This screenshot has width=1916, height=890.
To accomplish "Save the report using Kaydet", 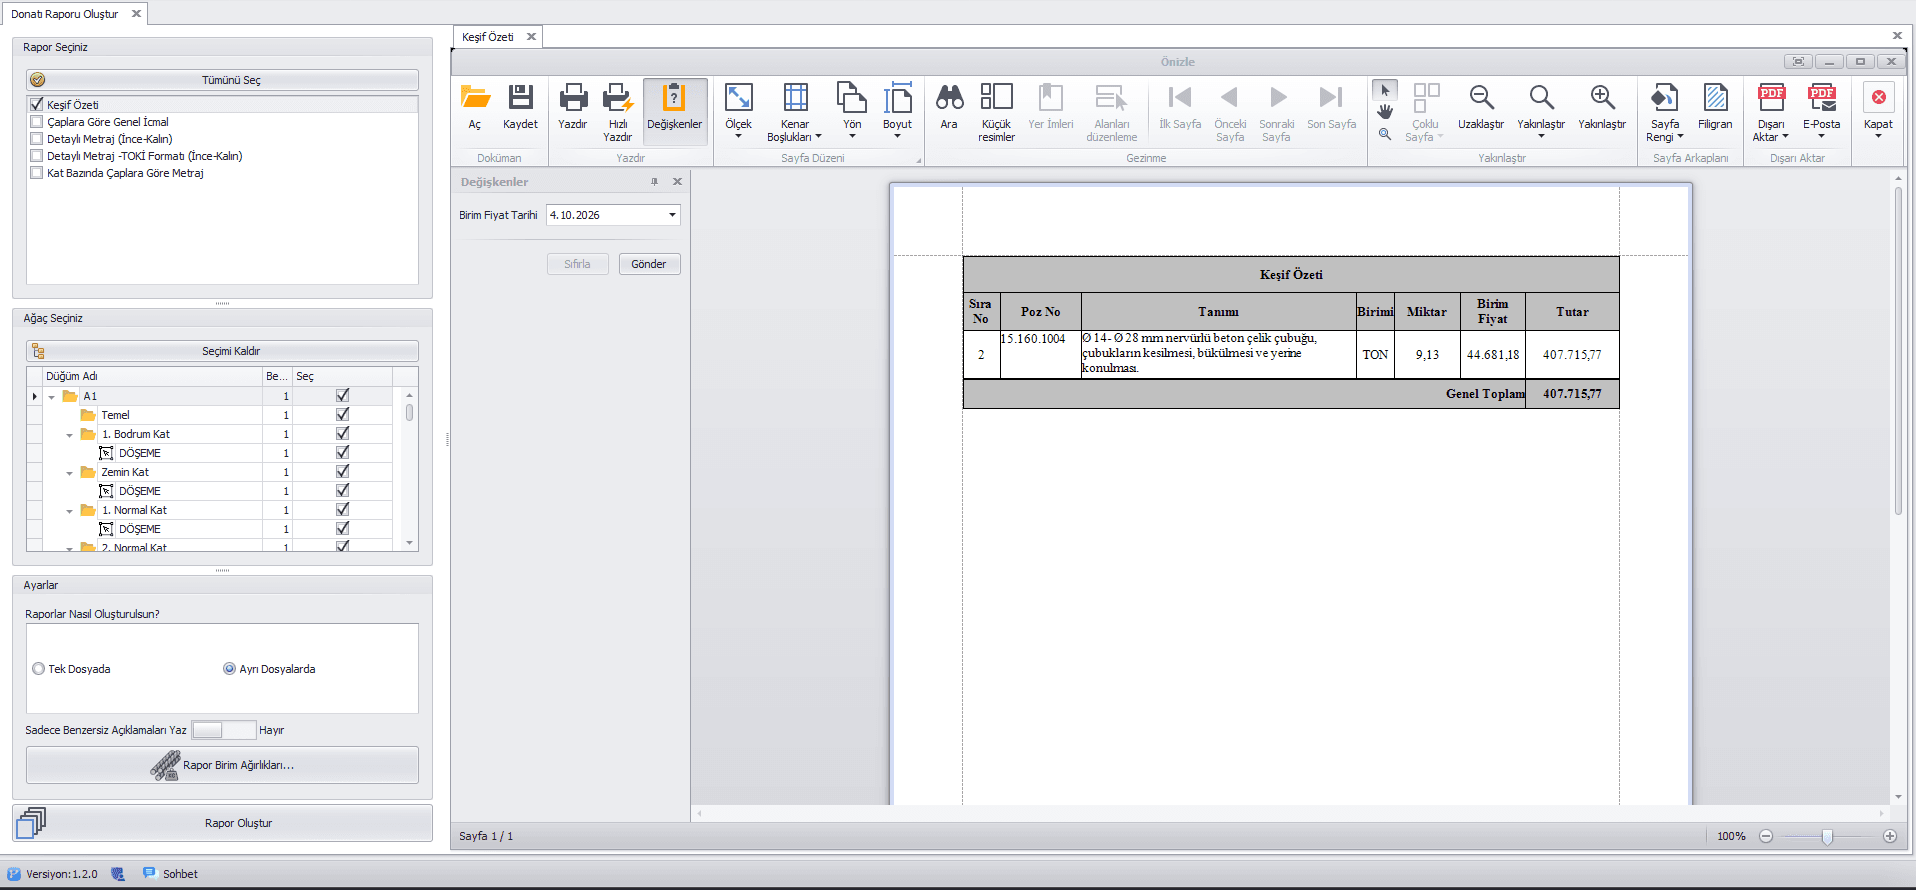I will pyautogui.click(x=520, y=107).
